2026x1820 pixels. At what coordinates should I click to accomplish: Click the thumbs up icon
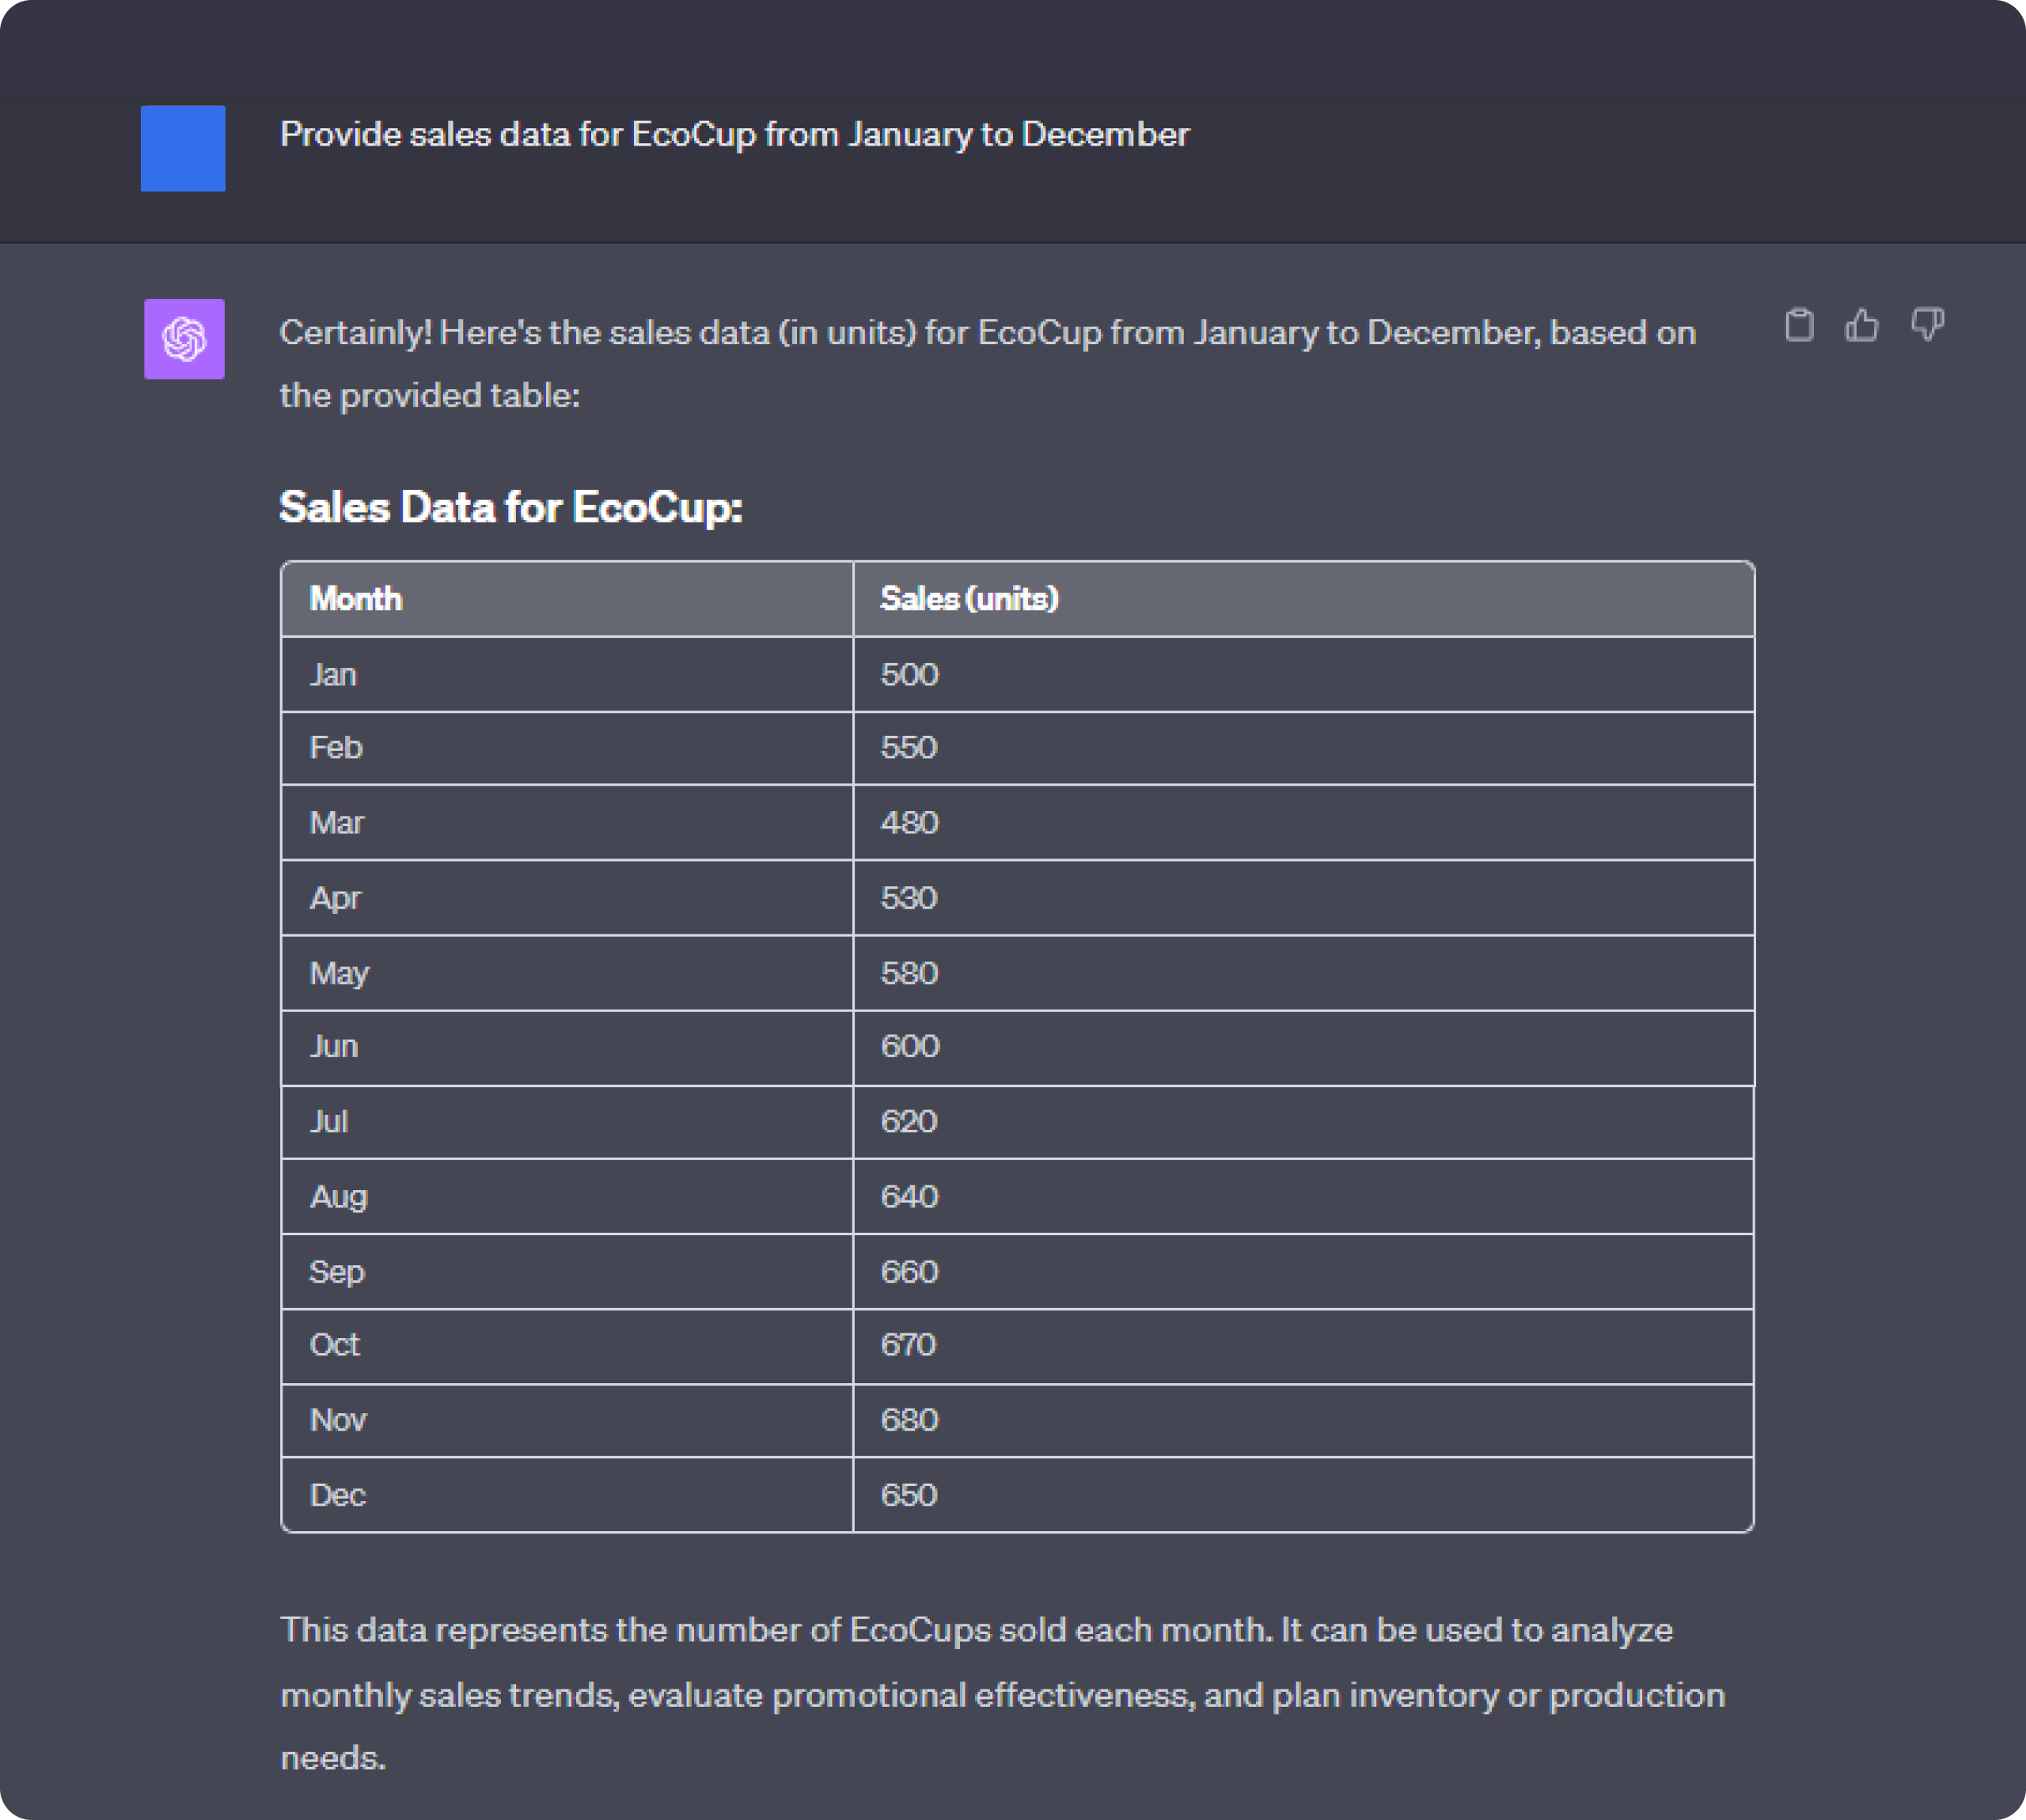(x=1861, y=325)
